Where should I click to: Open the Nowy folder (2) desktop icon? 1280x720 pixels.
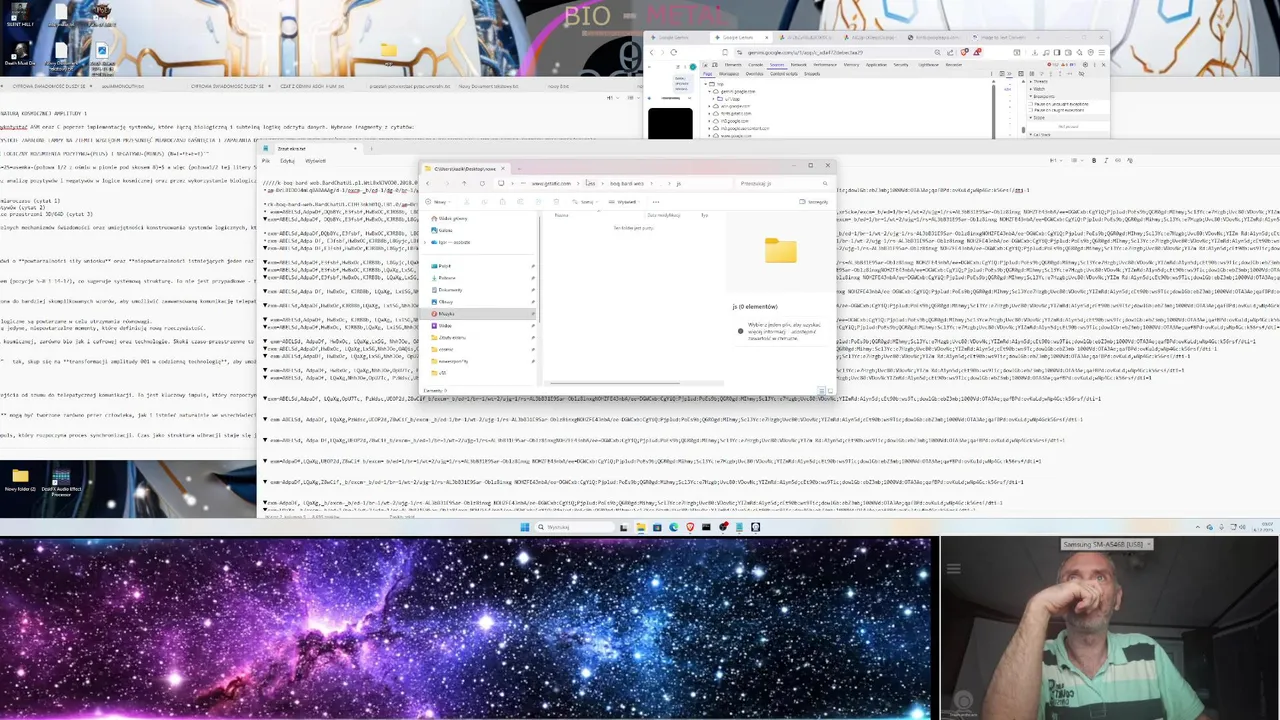click(20, 480)
